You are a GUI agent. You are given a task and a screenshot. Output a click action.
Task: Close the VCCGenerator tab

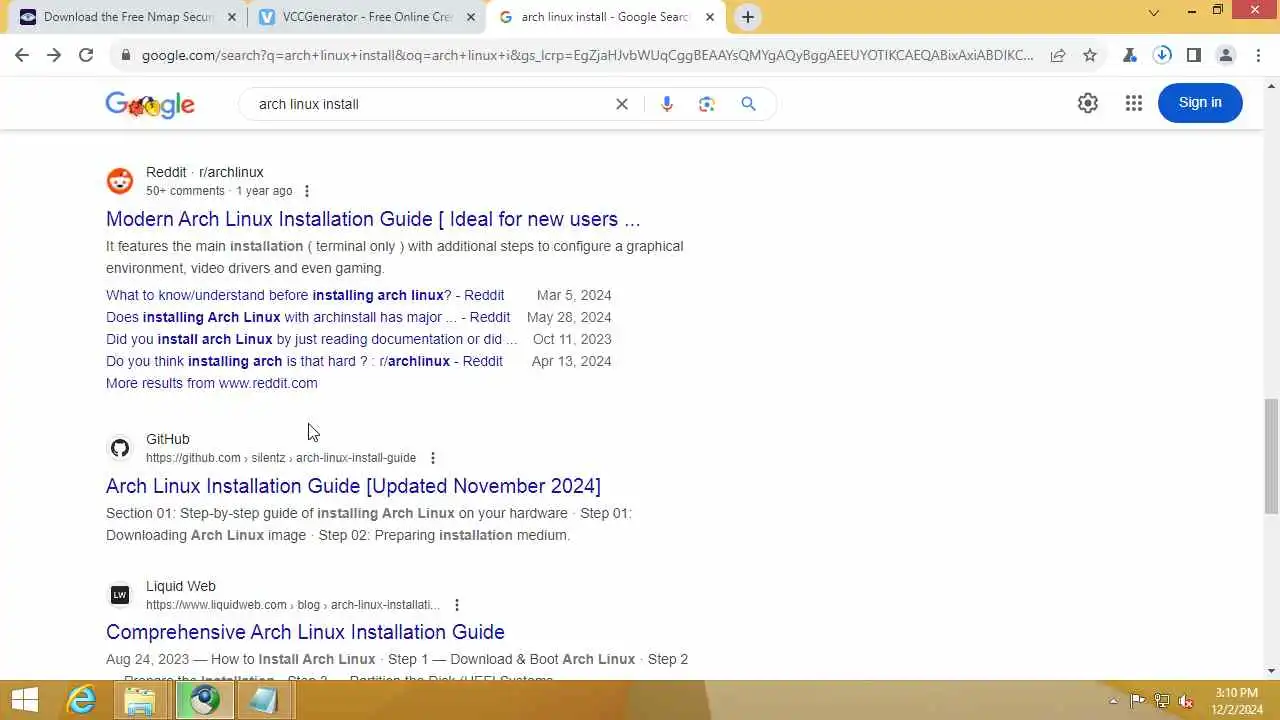471,17
